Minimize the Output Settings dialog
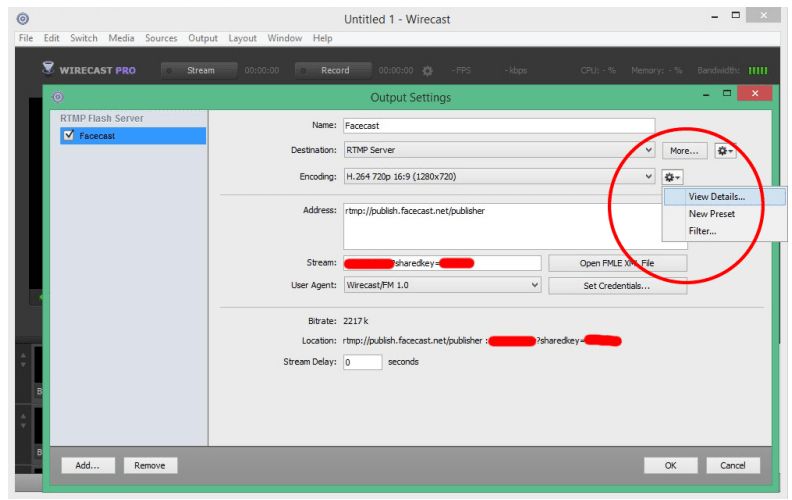The image size is (792, 500). click(x=706, y=94)
